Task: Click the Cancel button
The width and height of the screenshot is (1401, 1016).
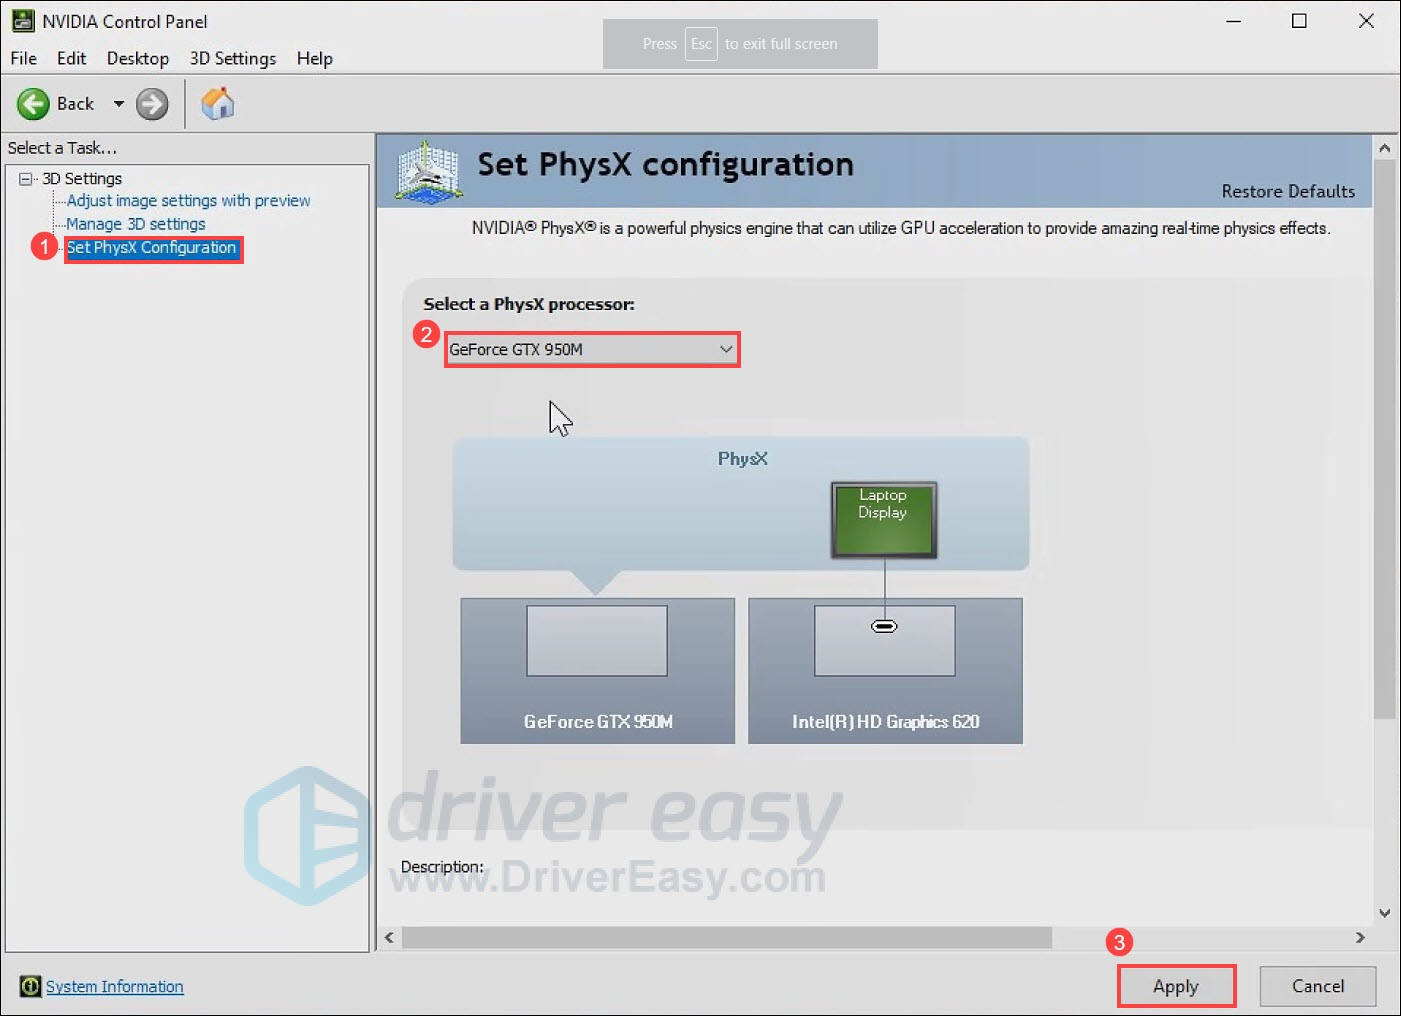Action: (x=1317, y=986)
